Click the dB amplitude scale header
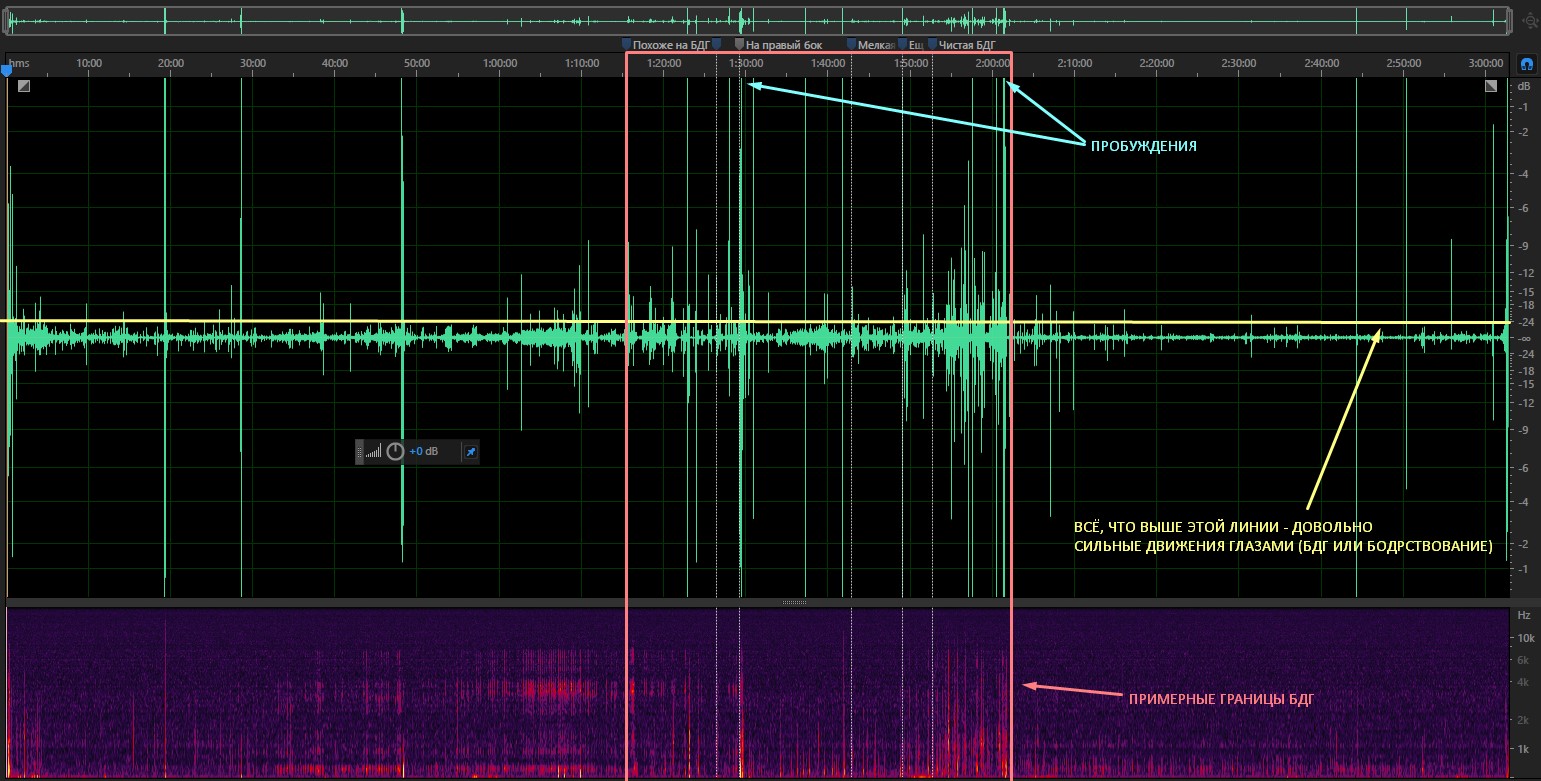Screen dimensions: 1541x781 1523,86
